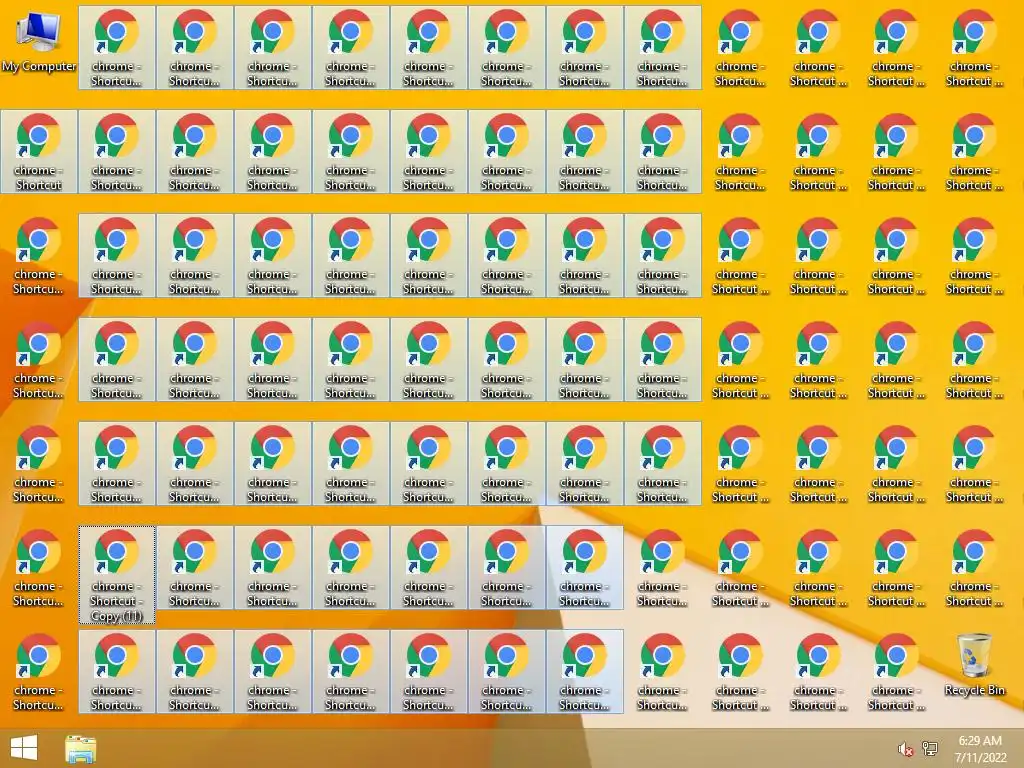Screen dimensions: 1024x768
Task: Select the Chrome shortcut directly below My Computer
Action: point(39,152)
